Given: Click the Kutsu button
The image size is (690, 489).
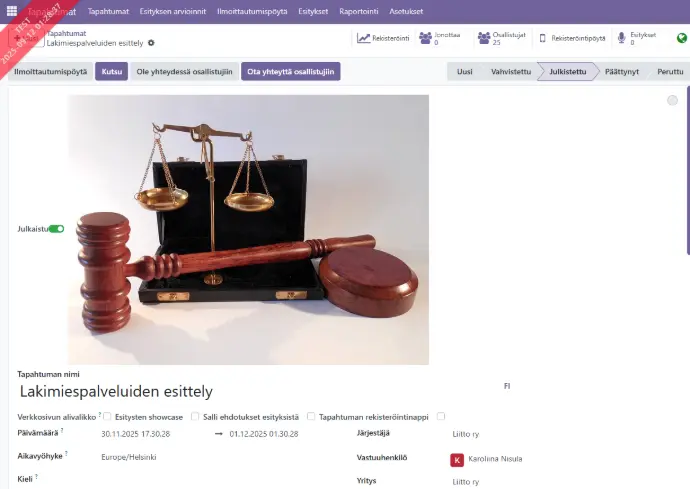Looking at the screenshot, I should point(112,72).
